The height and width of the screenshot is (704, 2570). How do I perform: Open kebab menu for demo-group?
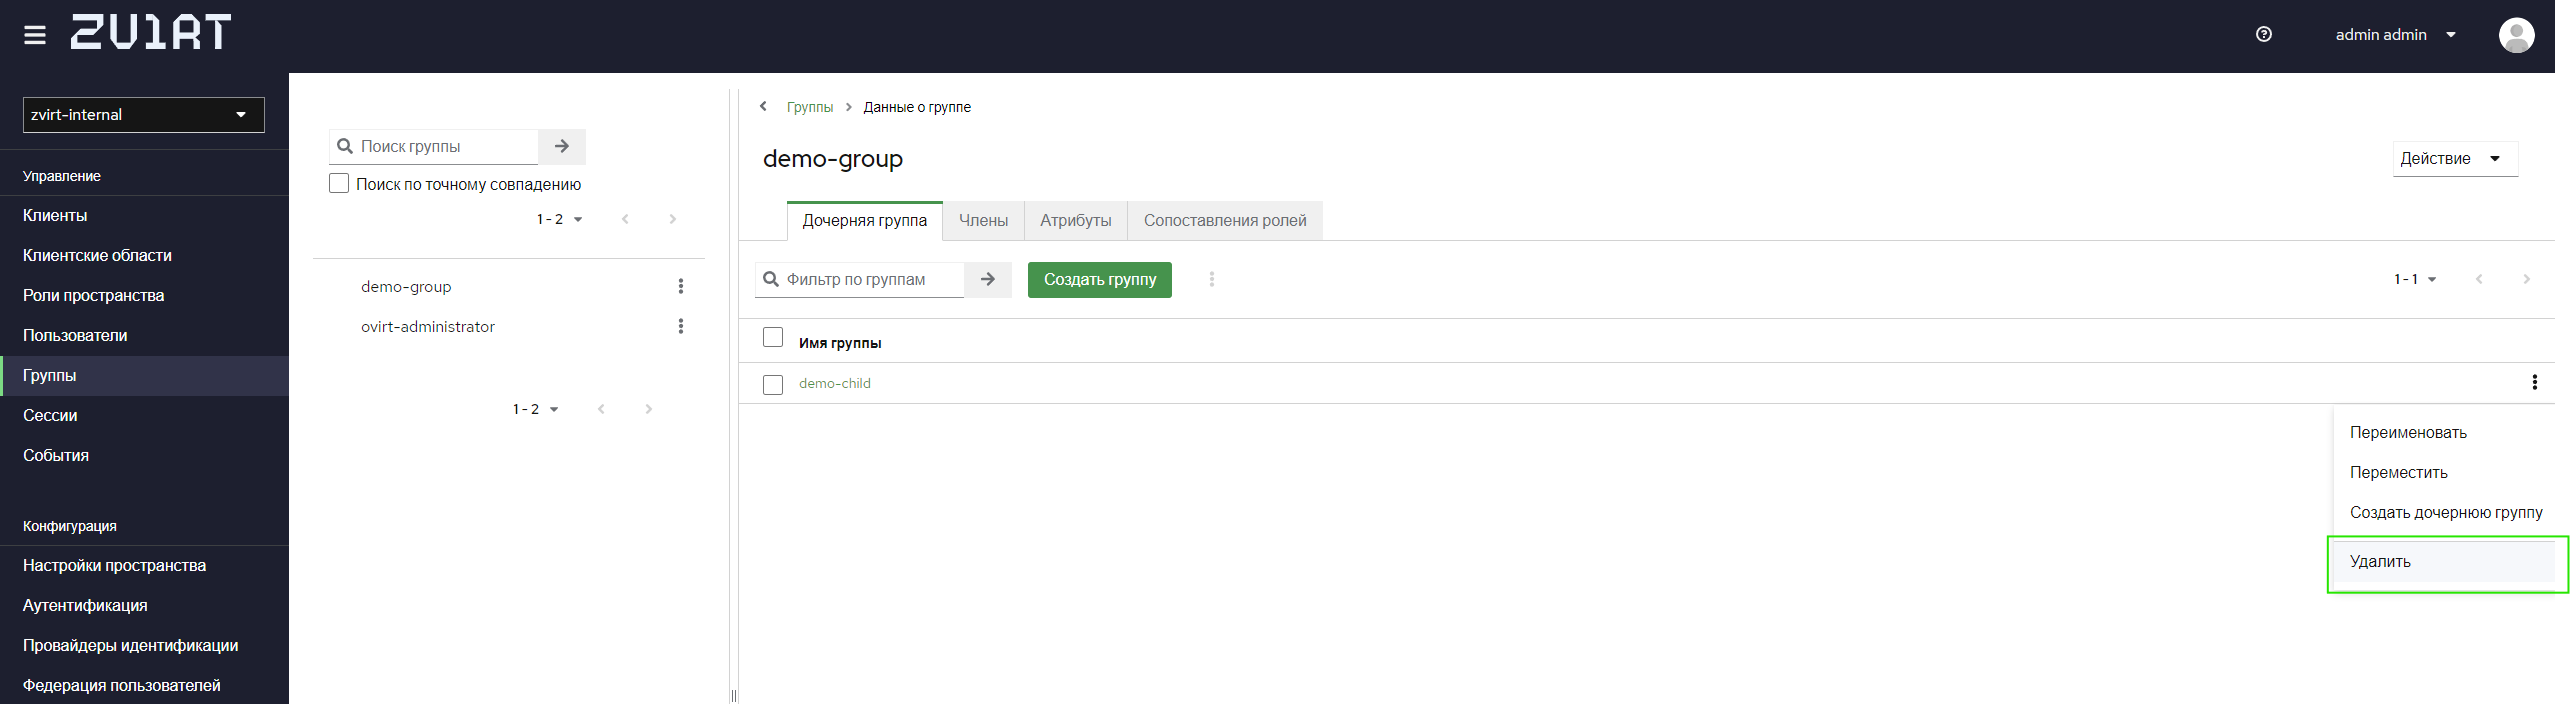point(681,286)
